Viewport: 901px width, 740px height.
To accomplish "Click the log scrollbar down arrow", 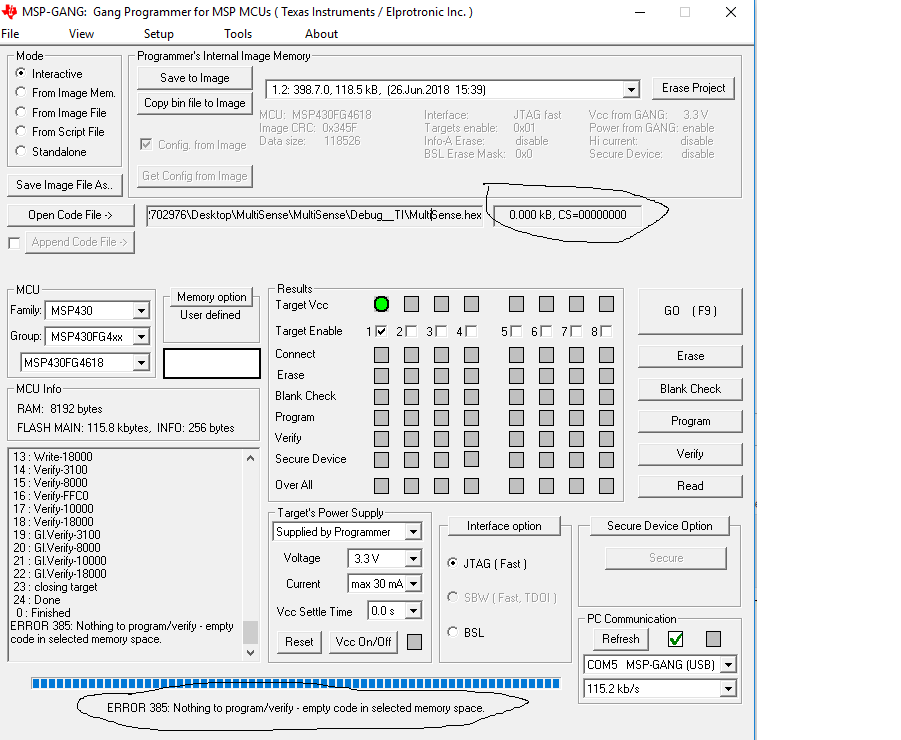I will pyautogui.click(x=250, y=653).
